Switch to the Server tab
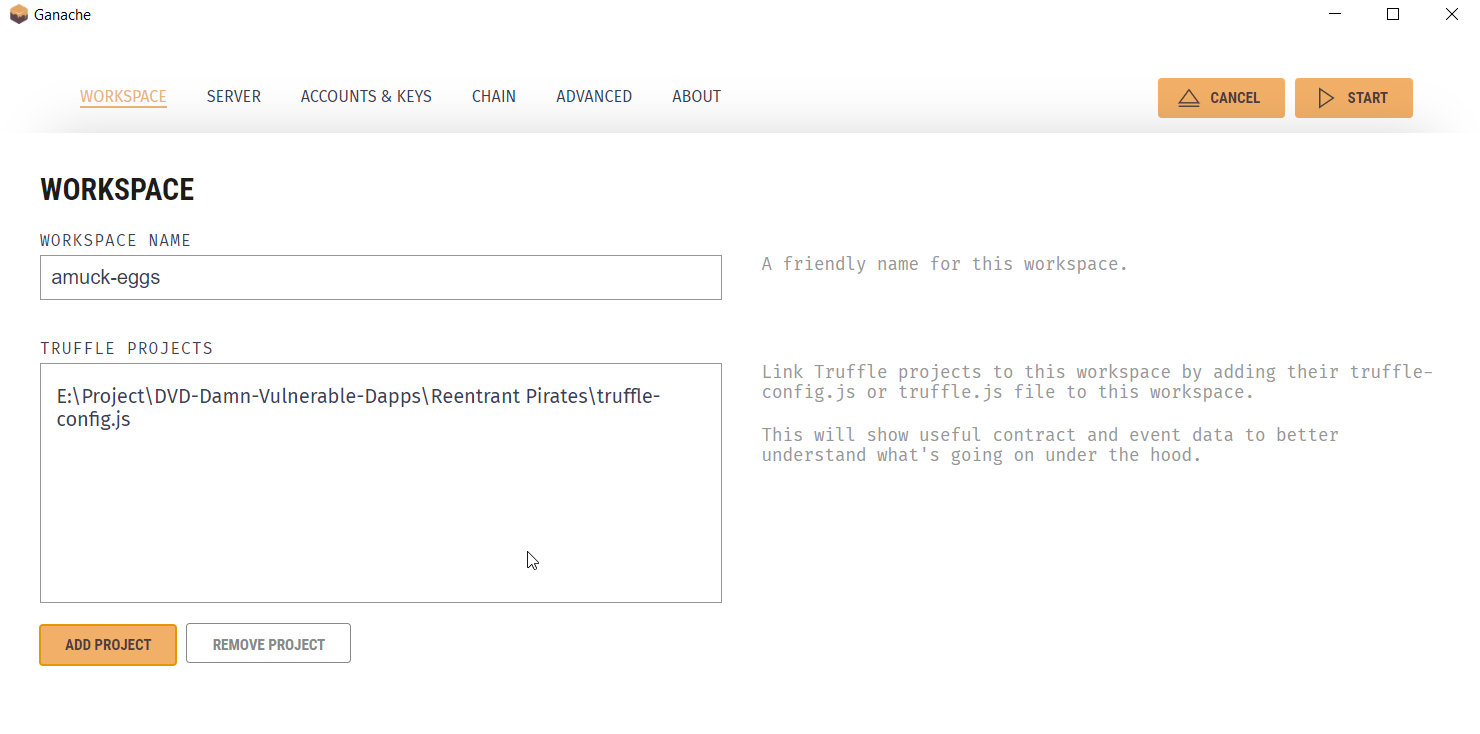Viewport: 1480px width, 734px height. 234,97
